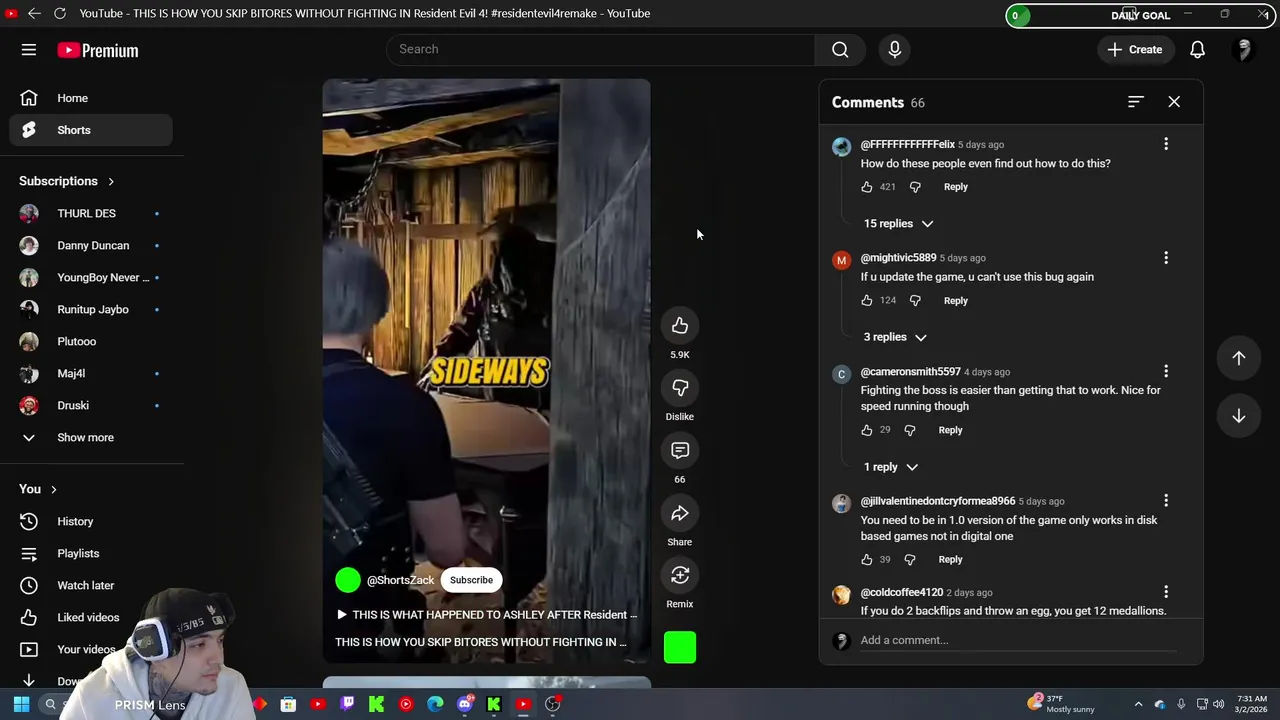The width and height of the screenshot is (1280, 720).
Task: Share this short video
Action: [680, 514]
